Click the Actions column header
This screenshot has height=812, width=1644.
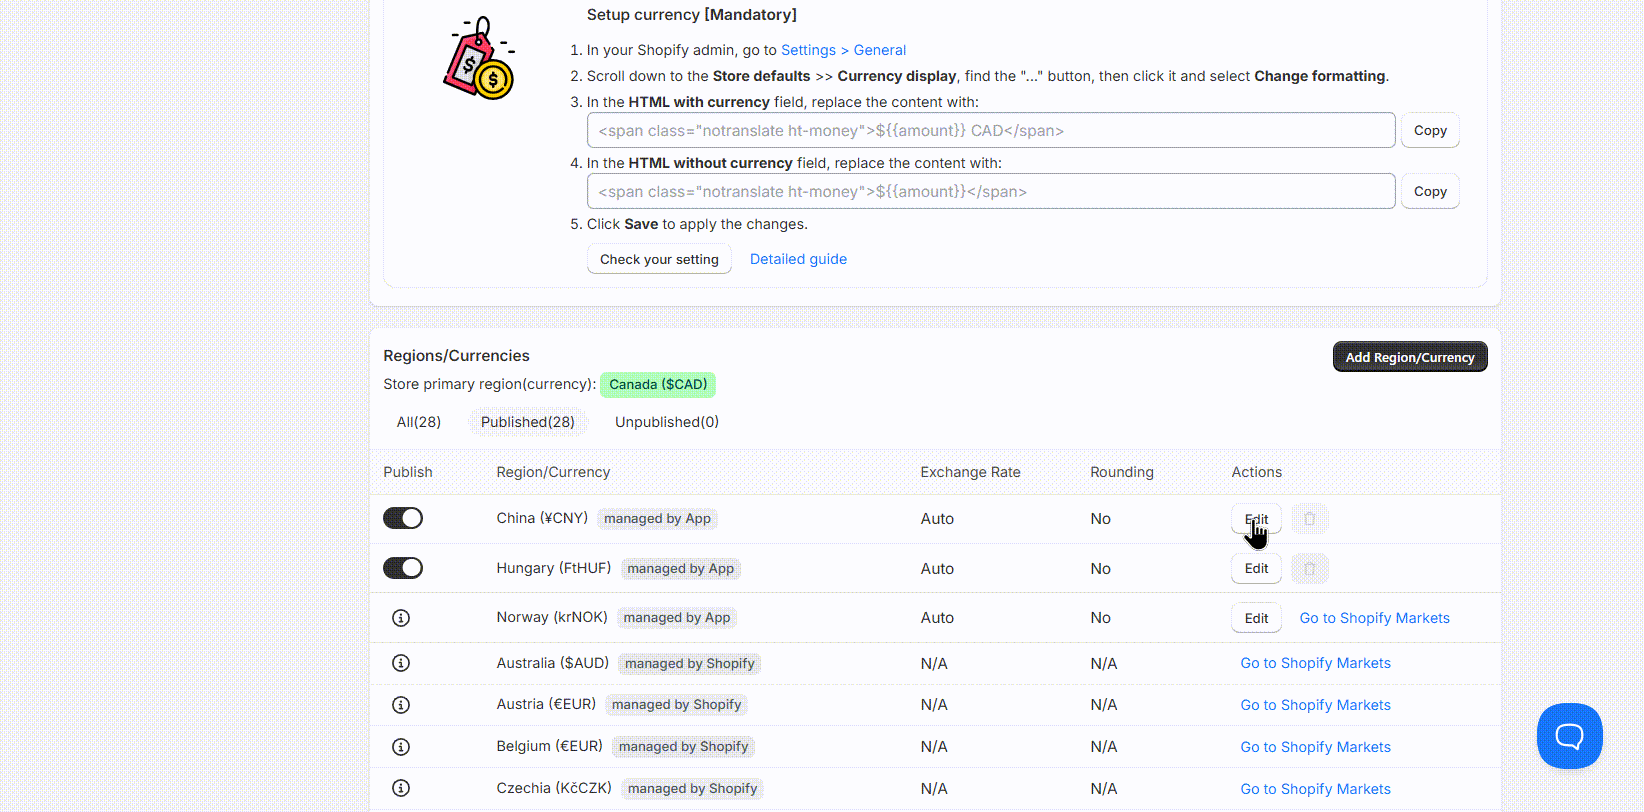[1256, 472]
